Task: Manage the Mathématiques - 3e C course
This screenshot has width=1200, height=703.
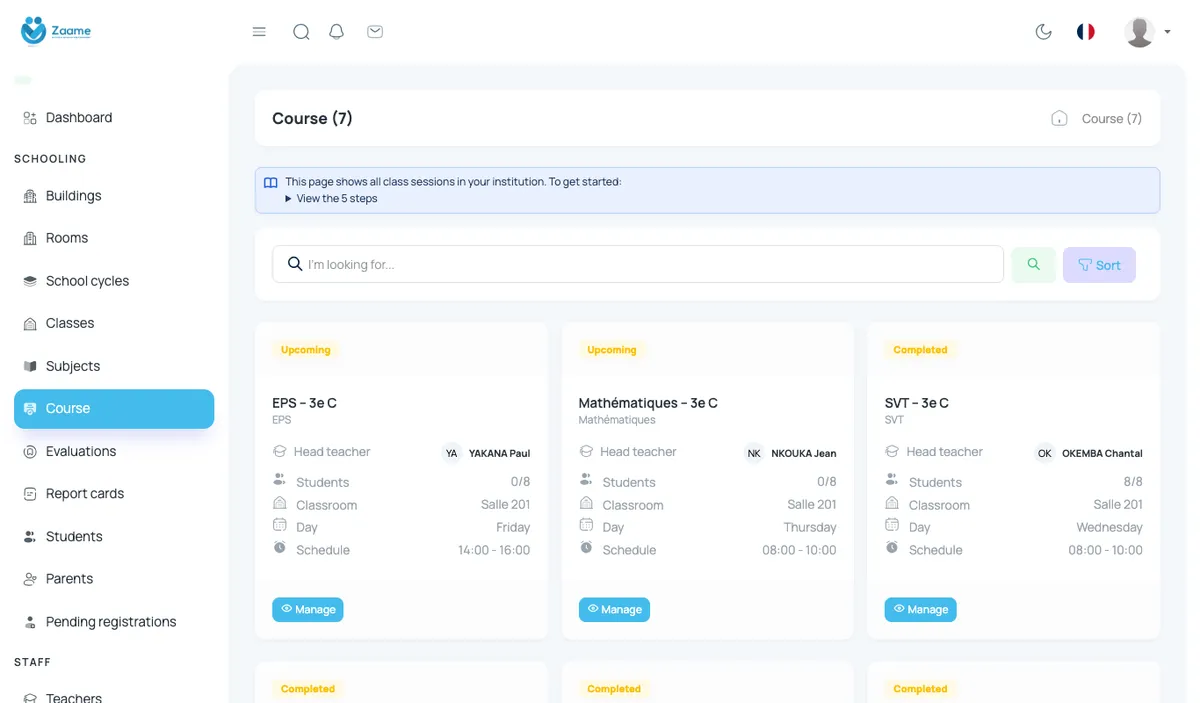Action: tap(614, 609)
